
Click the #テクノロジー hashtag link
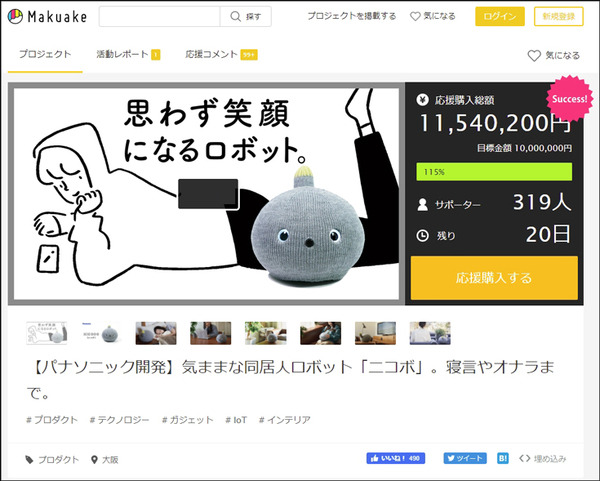pyautogui.click(x=121, y=420)
